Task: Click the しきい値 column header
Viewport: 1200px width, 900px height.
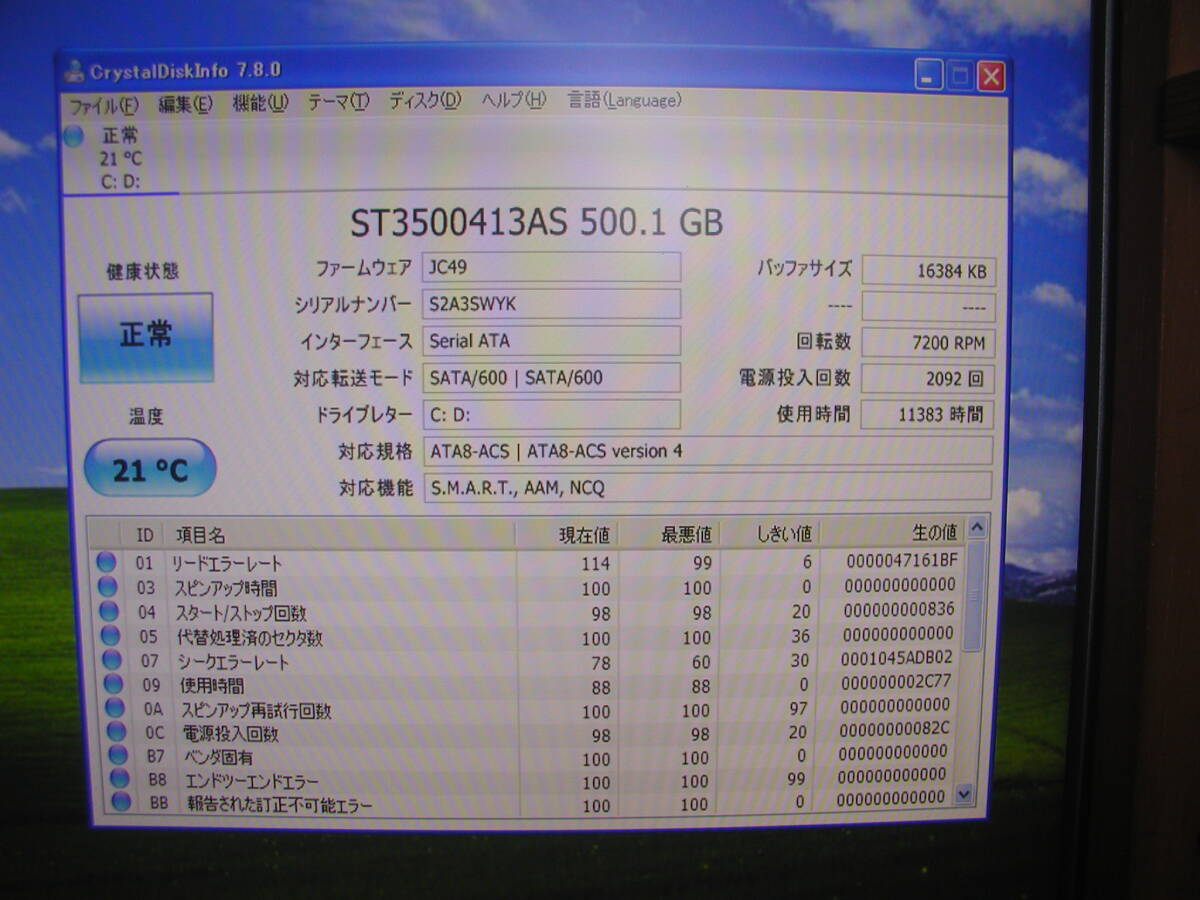Action: click(769, 532)
